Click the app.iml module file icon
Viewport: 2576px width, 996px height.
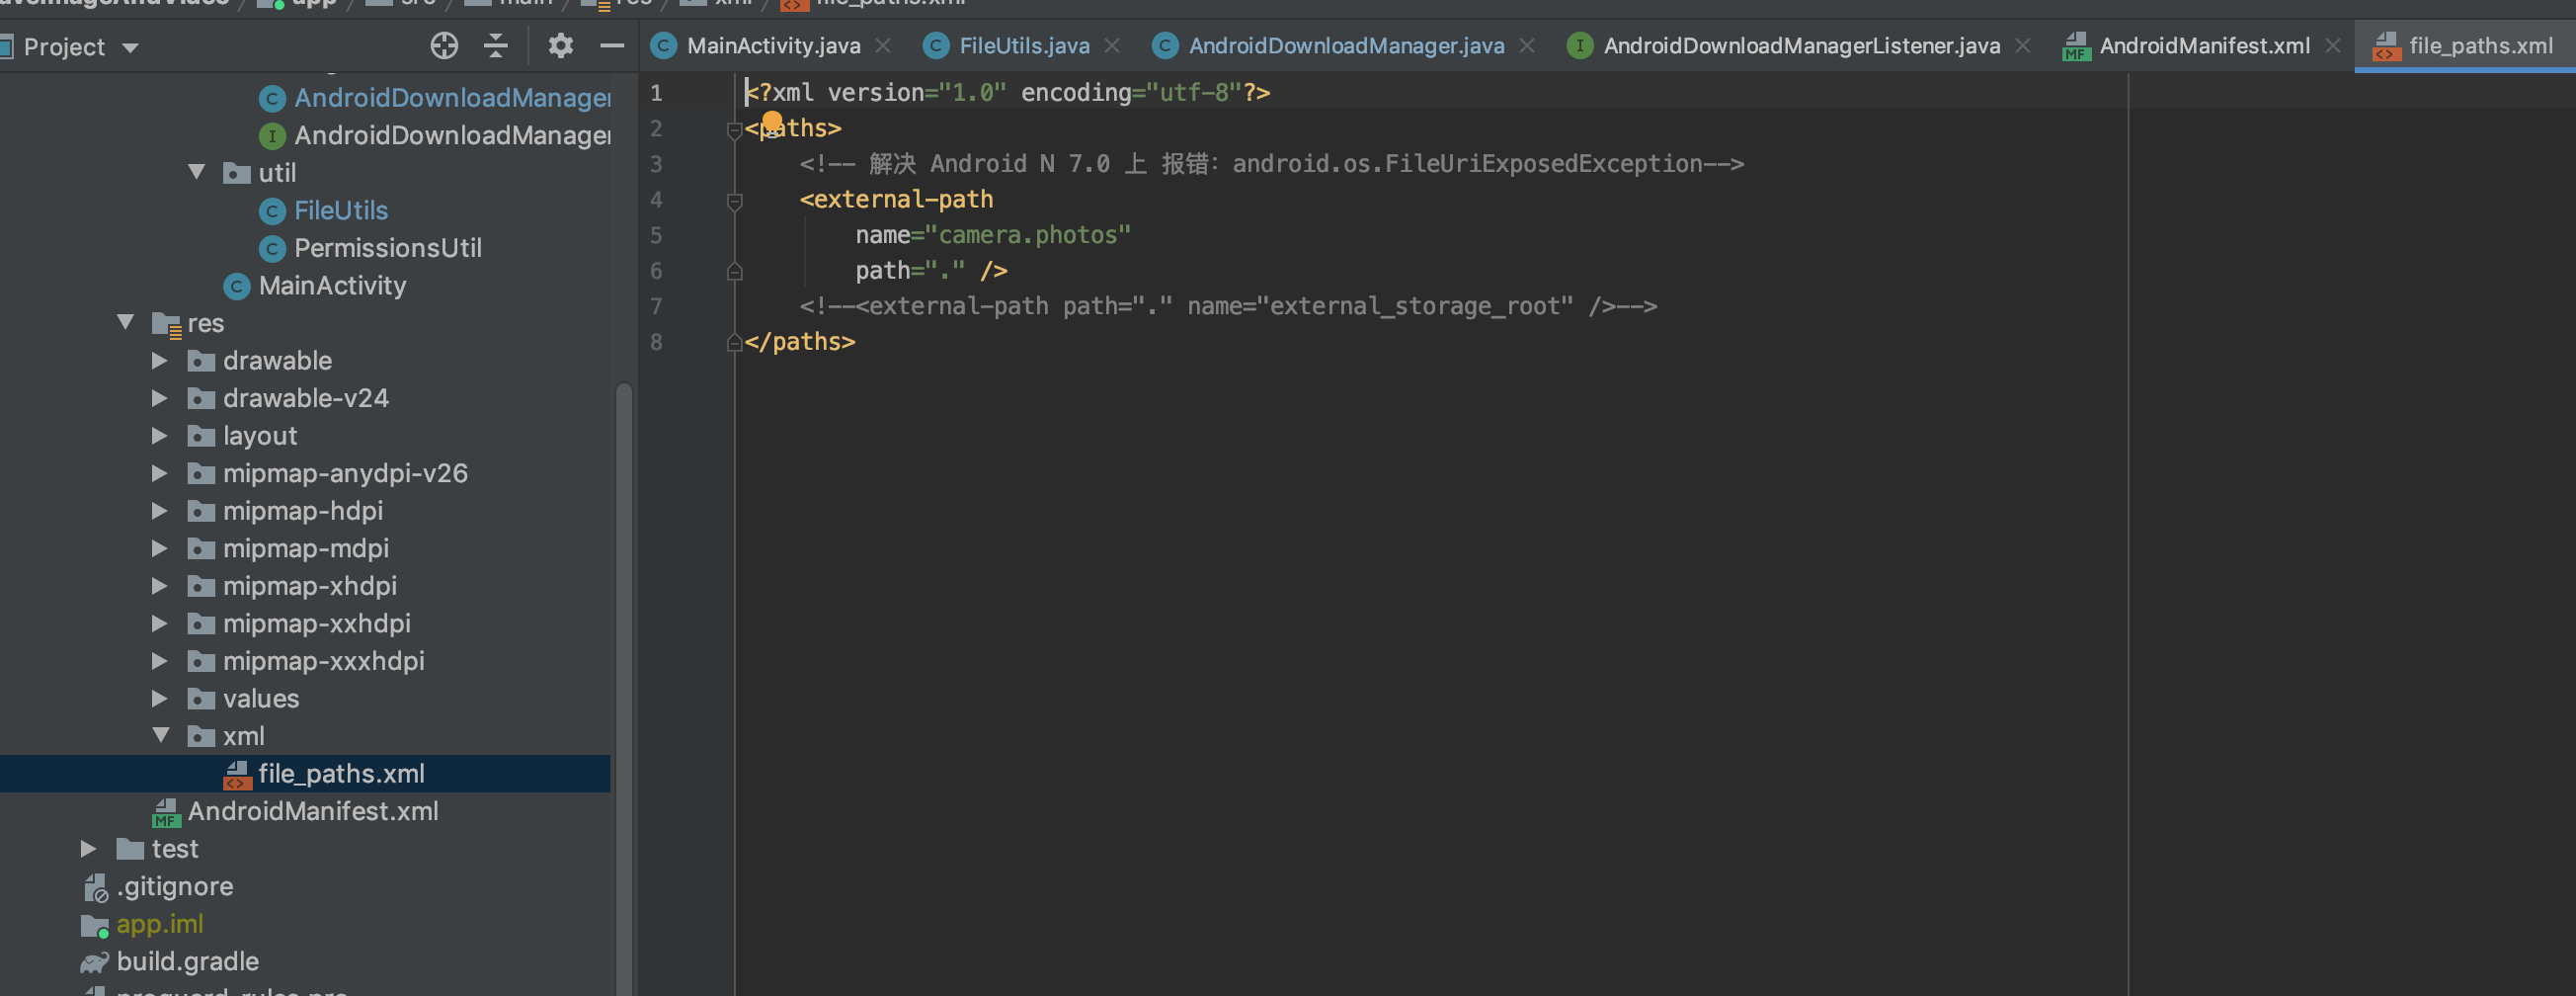click(95, 925)
